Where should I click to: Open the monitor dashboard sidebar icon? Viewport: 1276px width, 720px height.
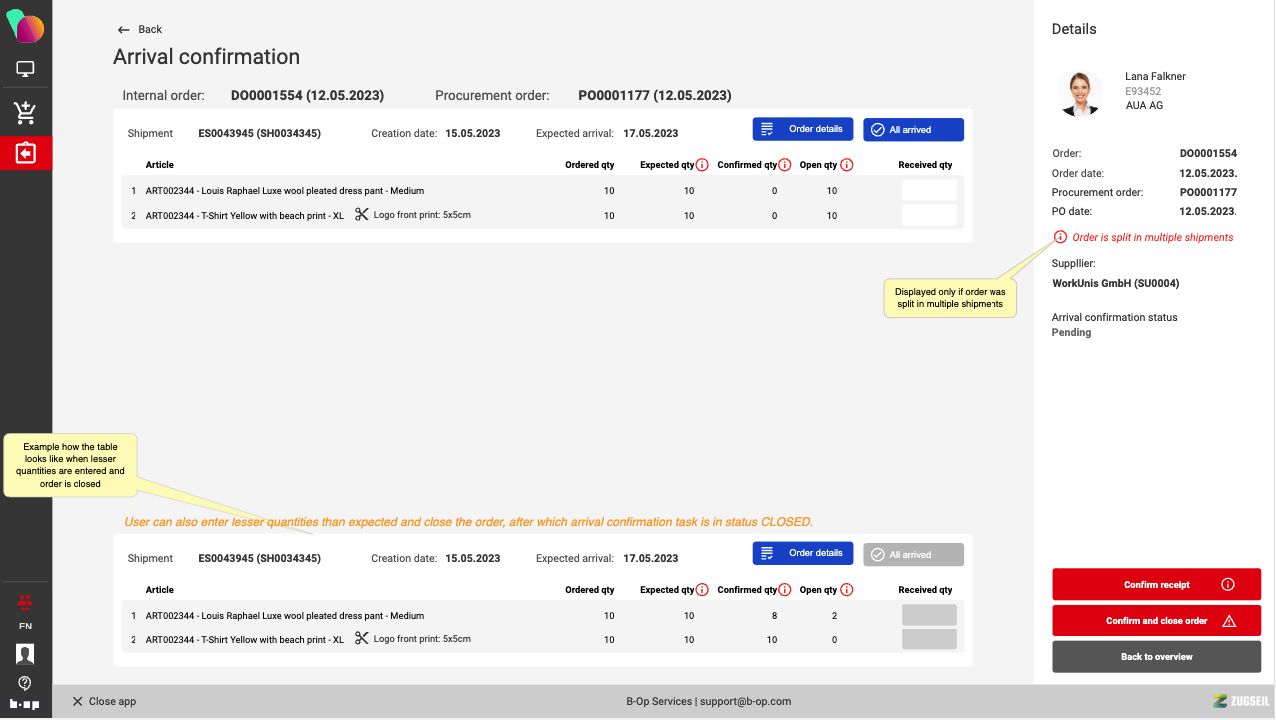point(25,69)
